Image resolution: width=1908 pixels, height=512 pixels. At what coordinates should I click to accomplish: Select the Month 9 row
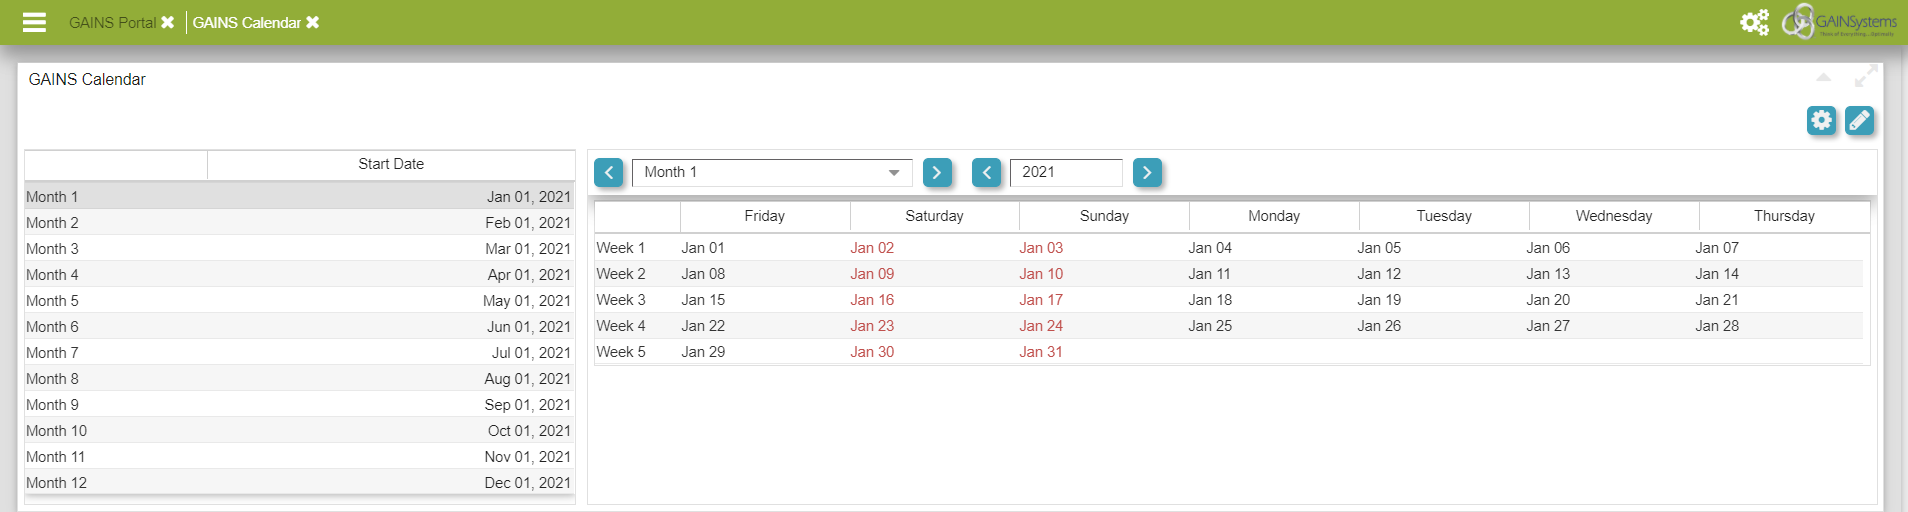pyautogui.click(x=299, y=405)
